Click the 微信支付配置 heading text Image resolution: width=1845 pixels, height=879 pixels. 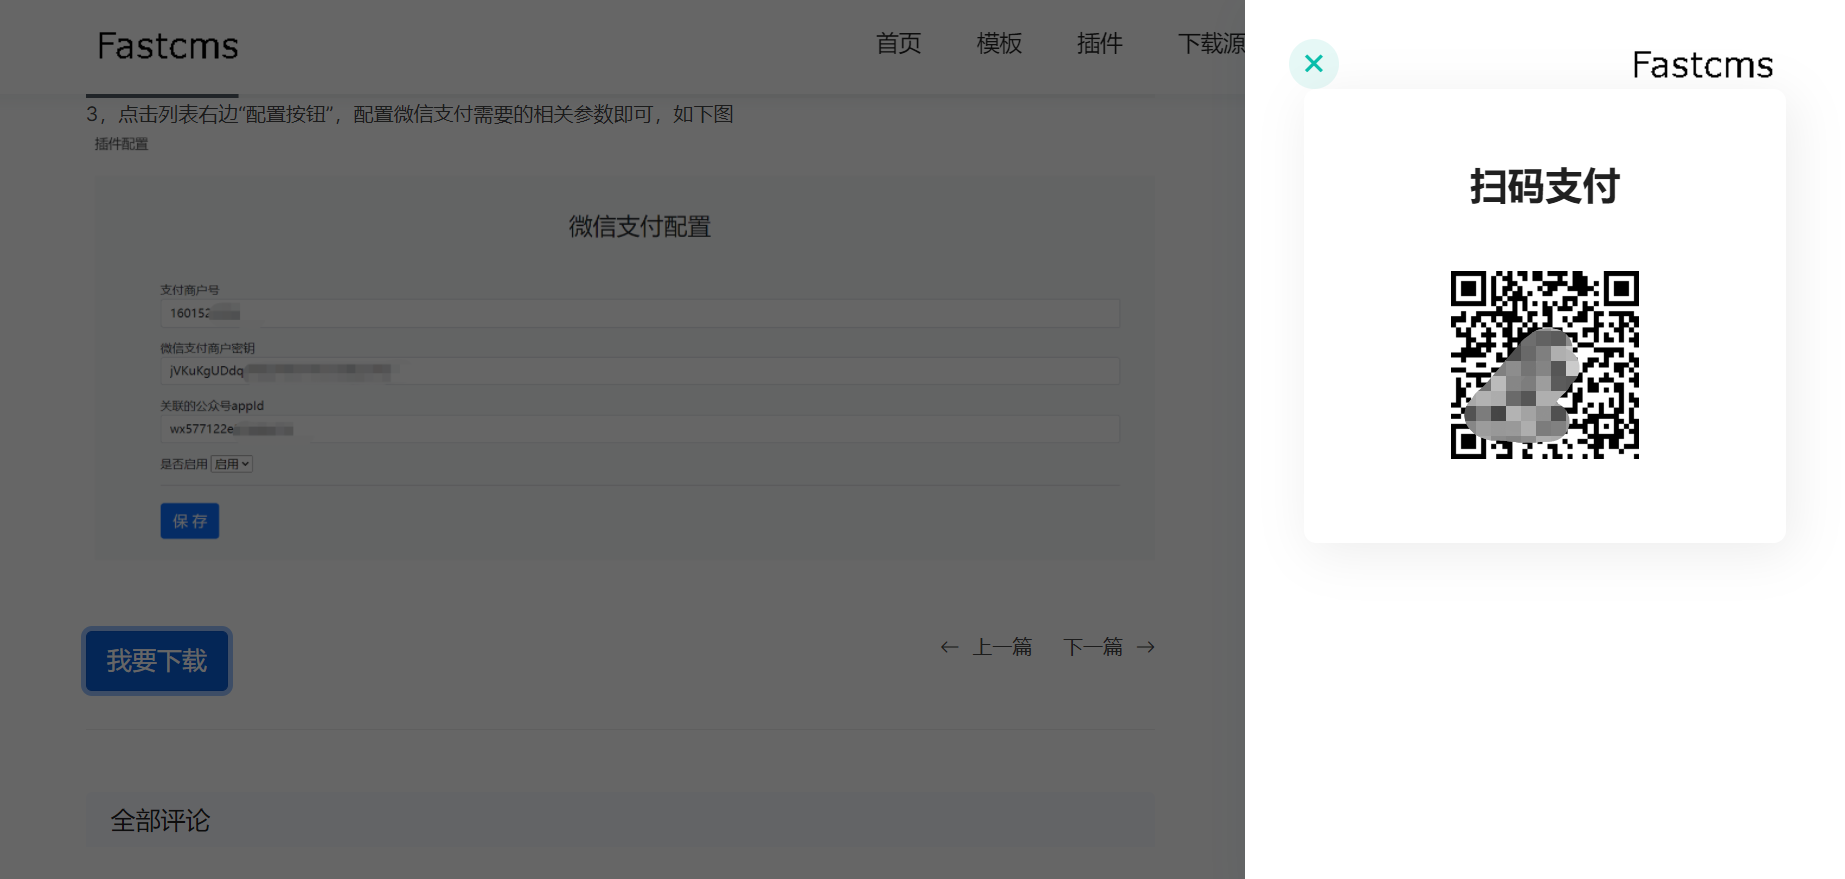pyautogui.click(x=640, y=227)
